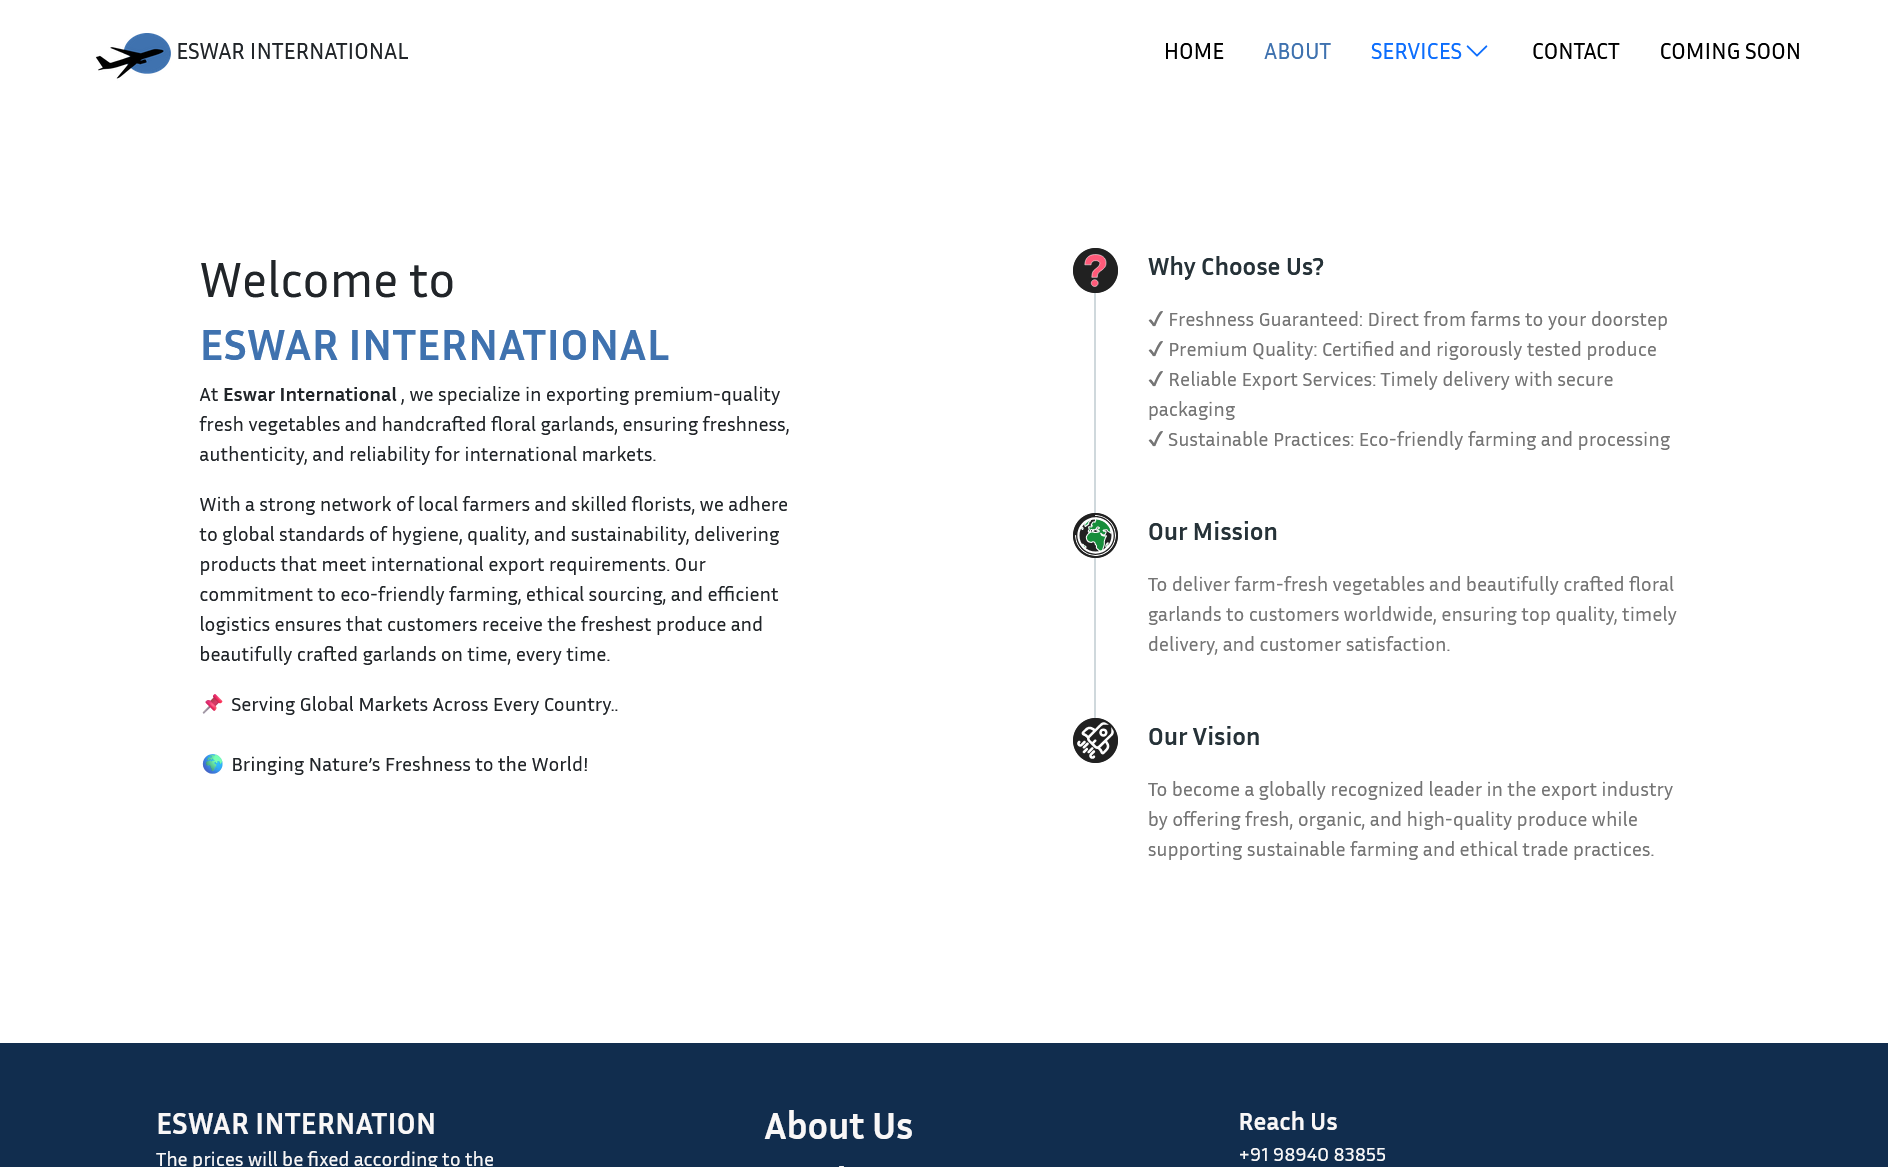
Task: Click the globe emoji before Bringing Nature's Freshness
Action: [211, 763]
